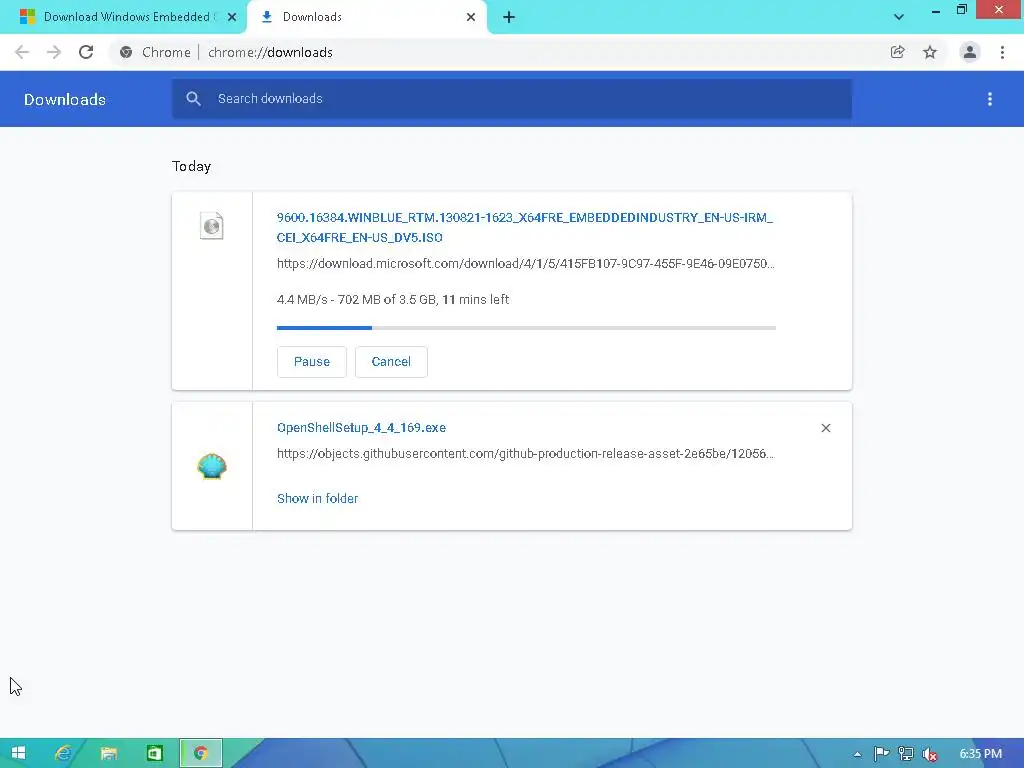Open the tab search dropdown chevron
This screenshot has height=768, width=1024.
[899, 17]
